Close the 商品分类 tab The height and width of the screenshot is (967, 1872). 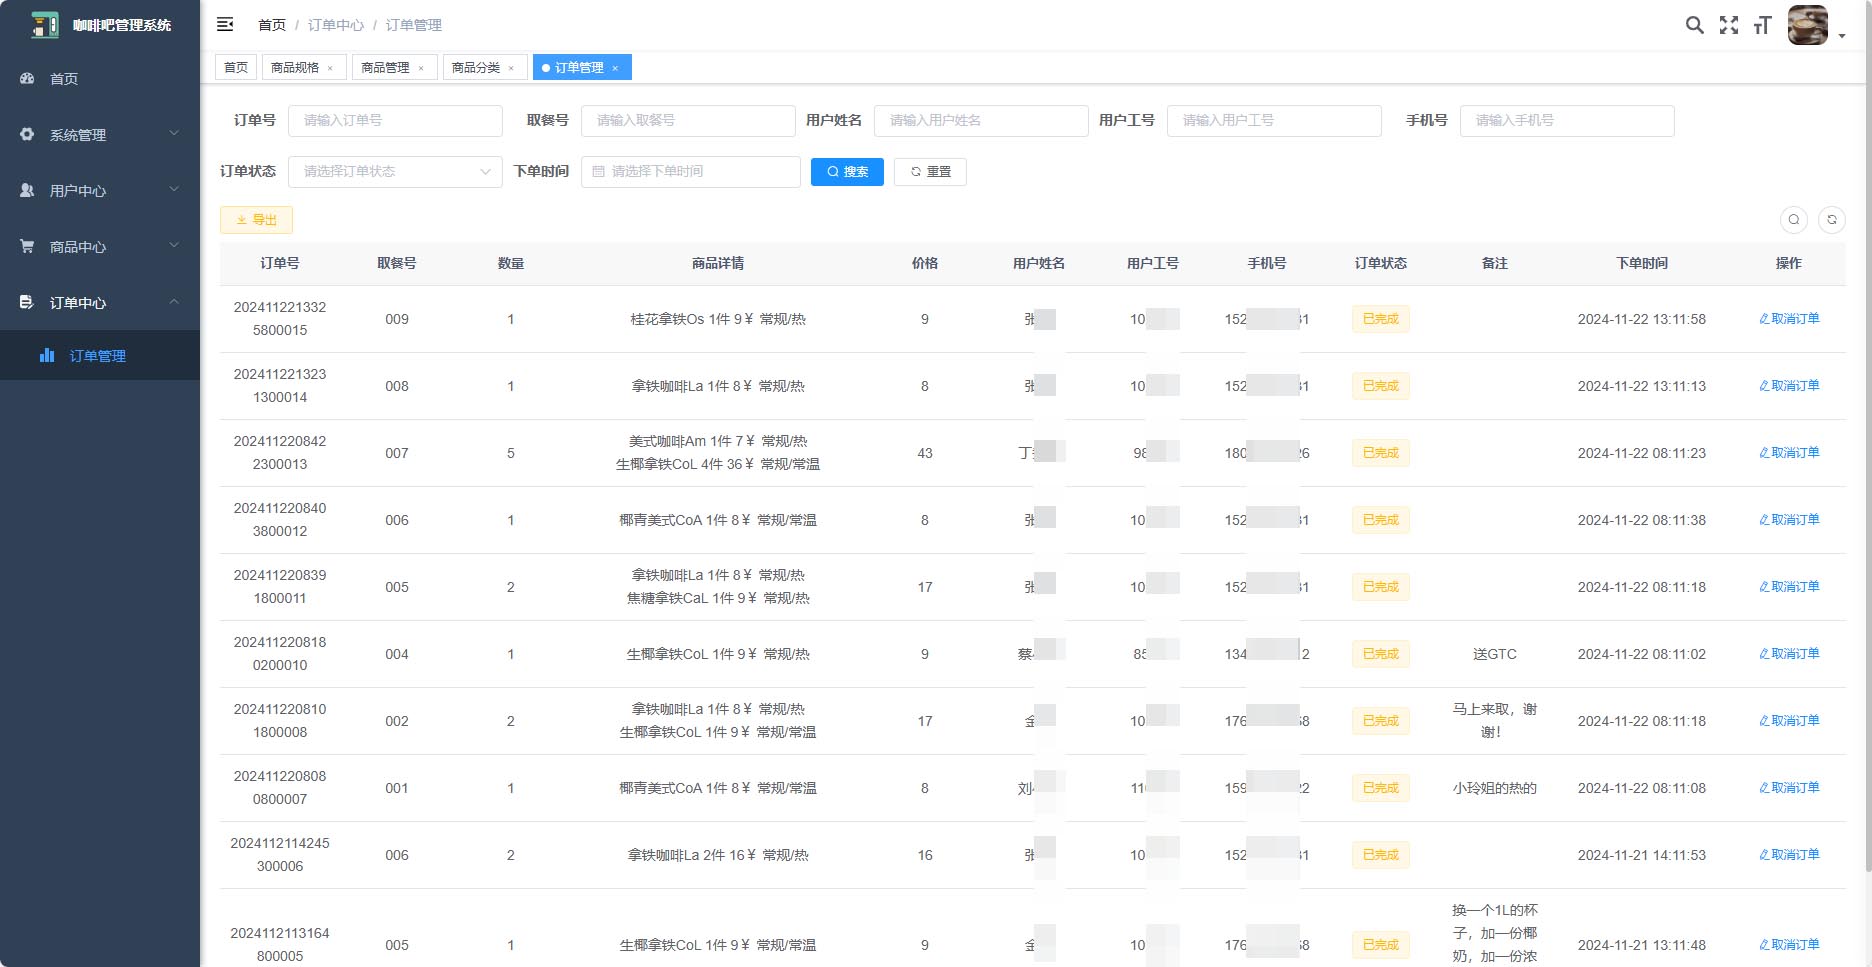511,68
